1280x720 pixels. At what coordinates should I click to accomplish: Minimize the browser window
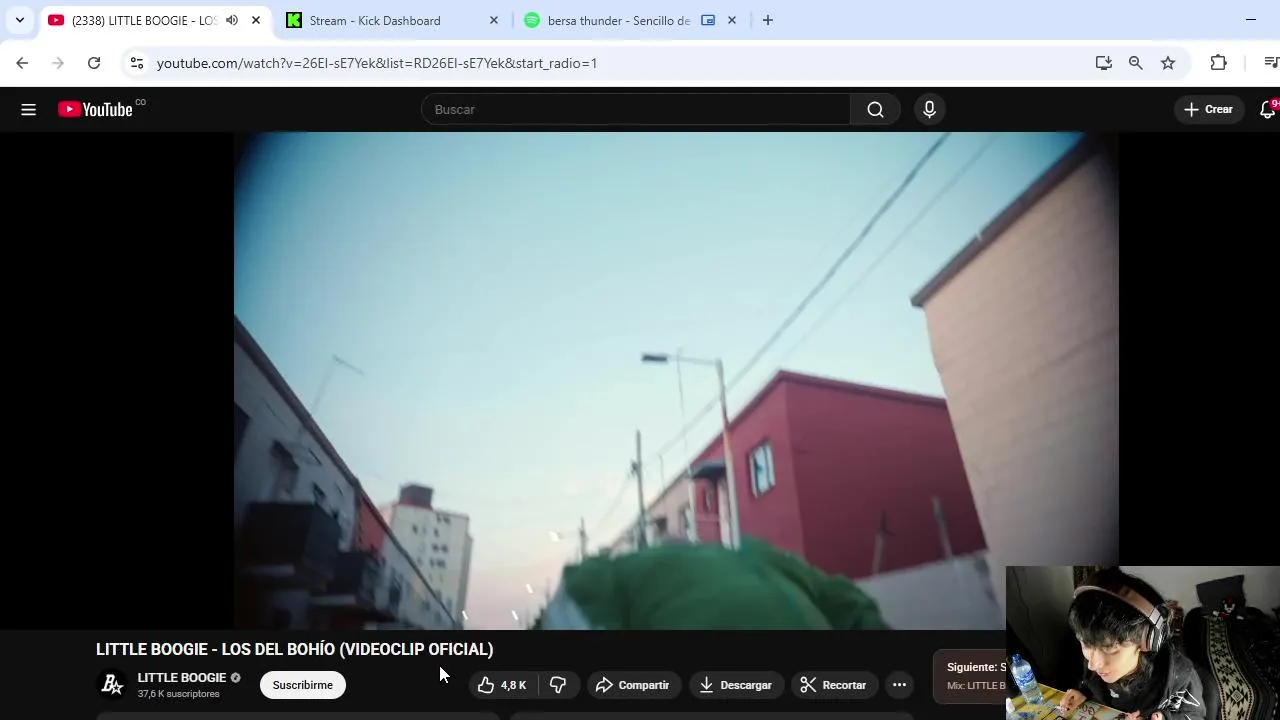coord(1251,20)
